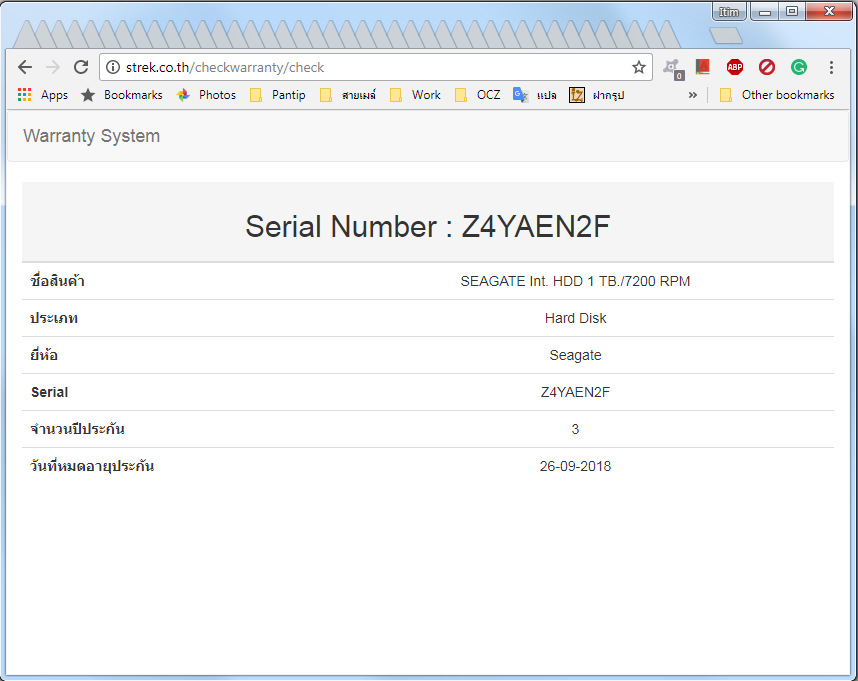
Task: Click the Hard Disk value cell
Action: coord(575,318)
